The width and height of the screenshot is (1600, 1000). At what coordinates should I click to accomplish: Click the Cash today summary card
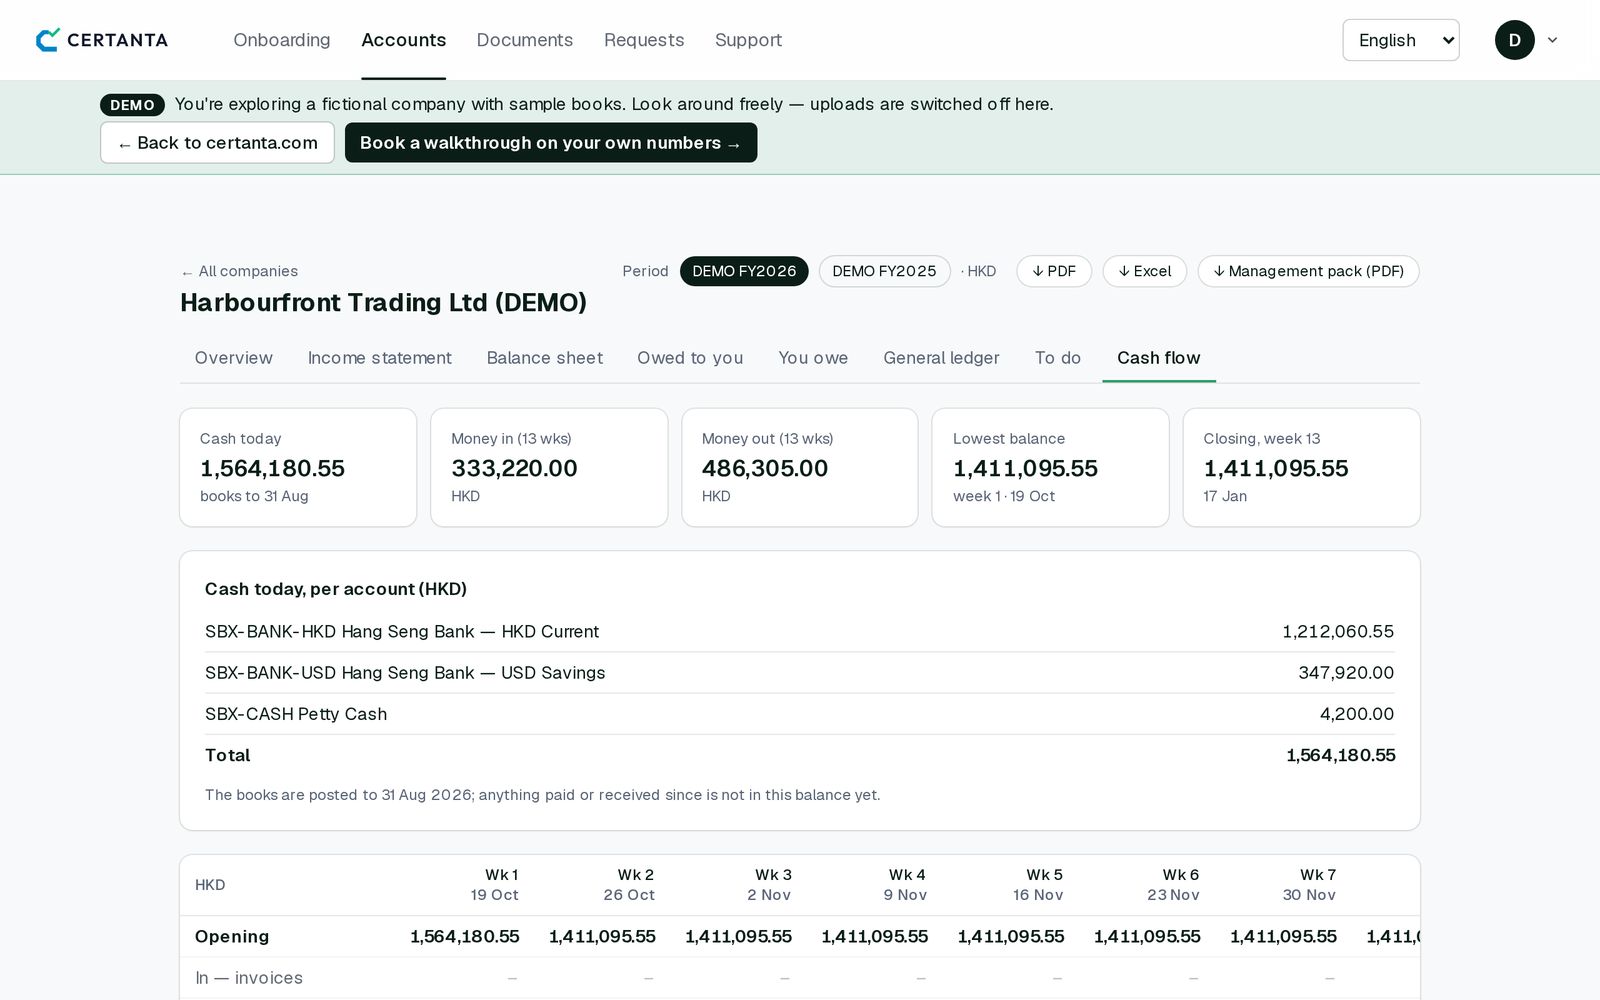click(x=298, y=467)
